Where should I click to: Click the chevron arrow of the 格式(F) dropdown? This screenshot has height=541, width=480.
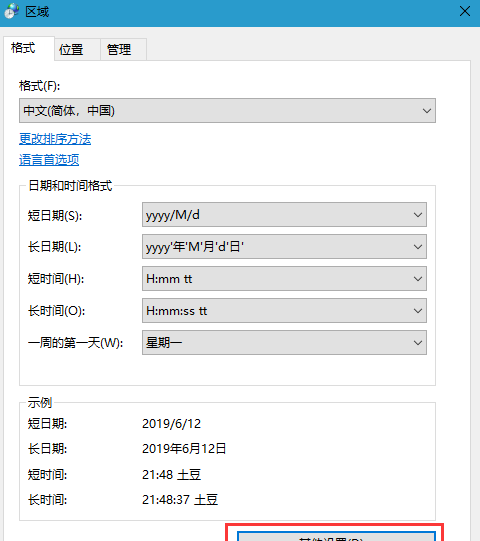point(427,111)
